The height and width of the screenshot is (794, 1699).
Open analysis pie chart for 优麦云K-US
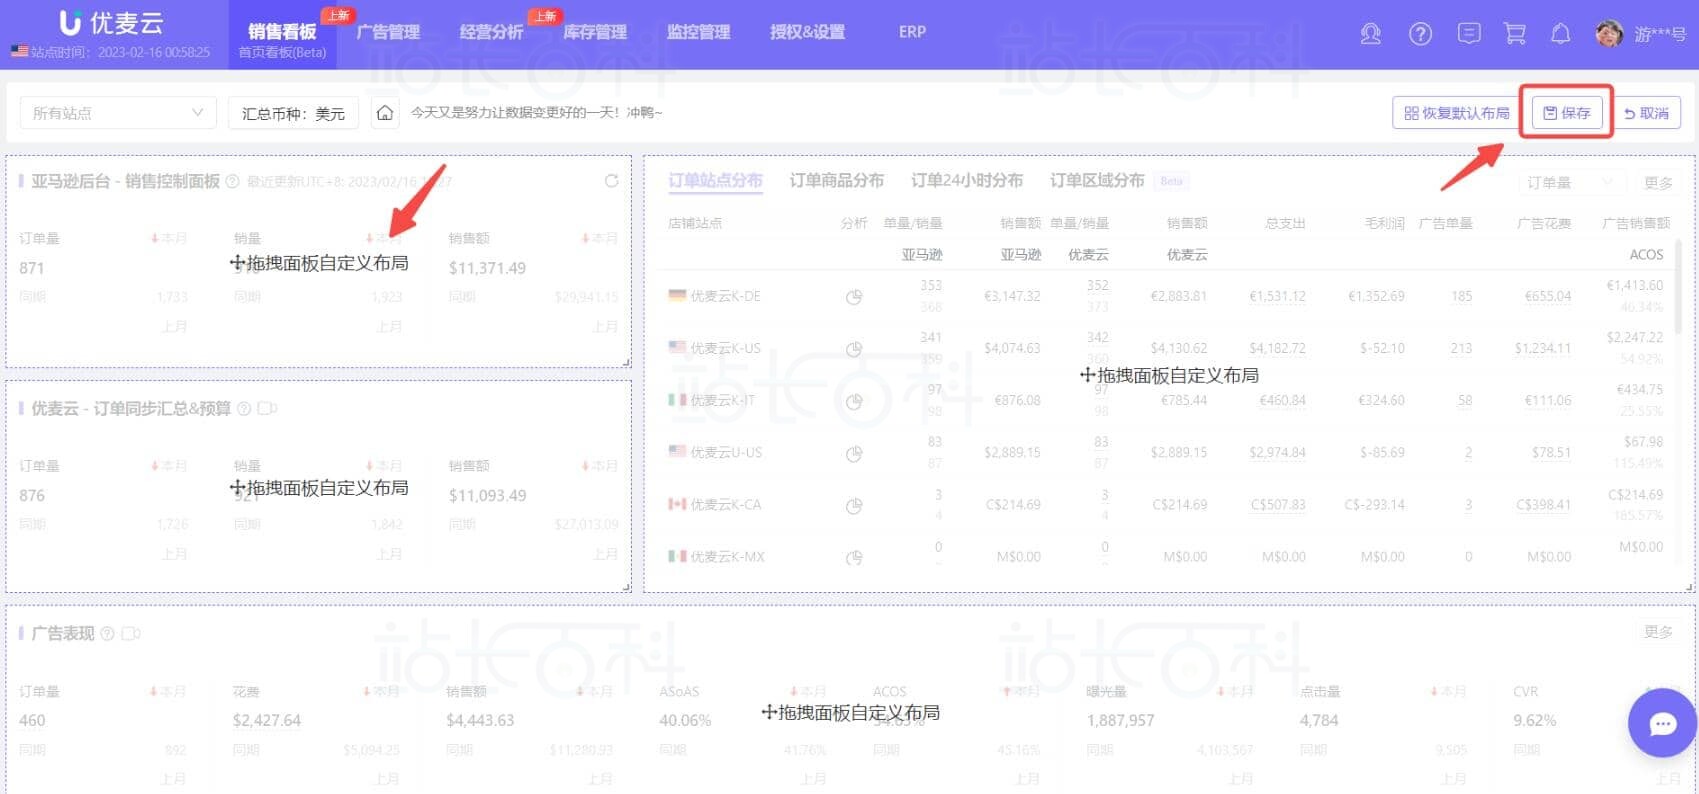[x=854, y=349]
